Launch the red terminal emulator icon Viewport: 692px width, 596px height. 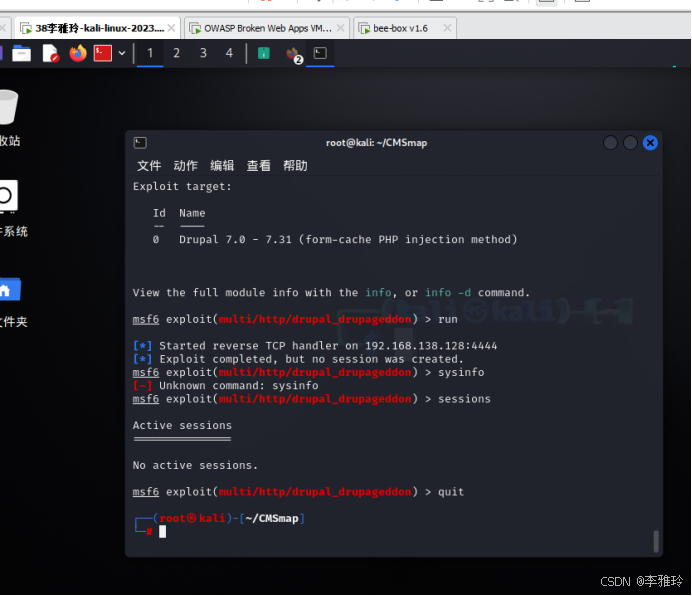(x=102, y=53)
